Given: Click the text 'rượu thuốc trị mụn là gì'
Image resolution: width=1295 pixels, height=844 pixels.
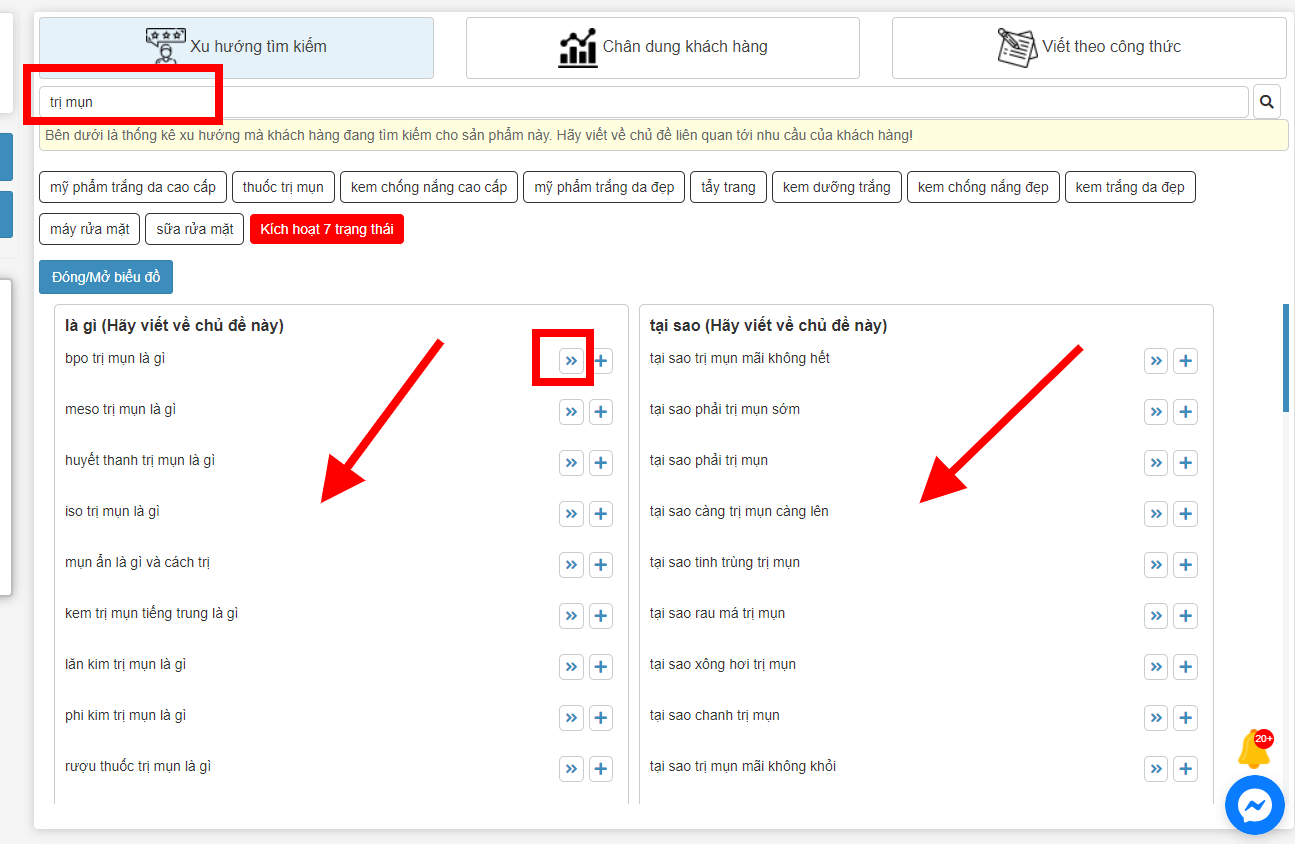Looking at the screenshot, I should click(138, 766).
